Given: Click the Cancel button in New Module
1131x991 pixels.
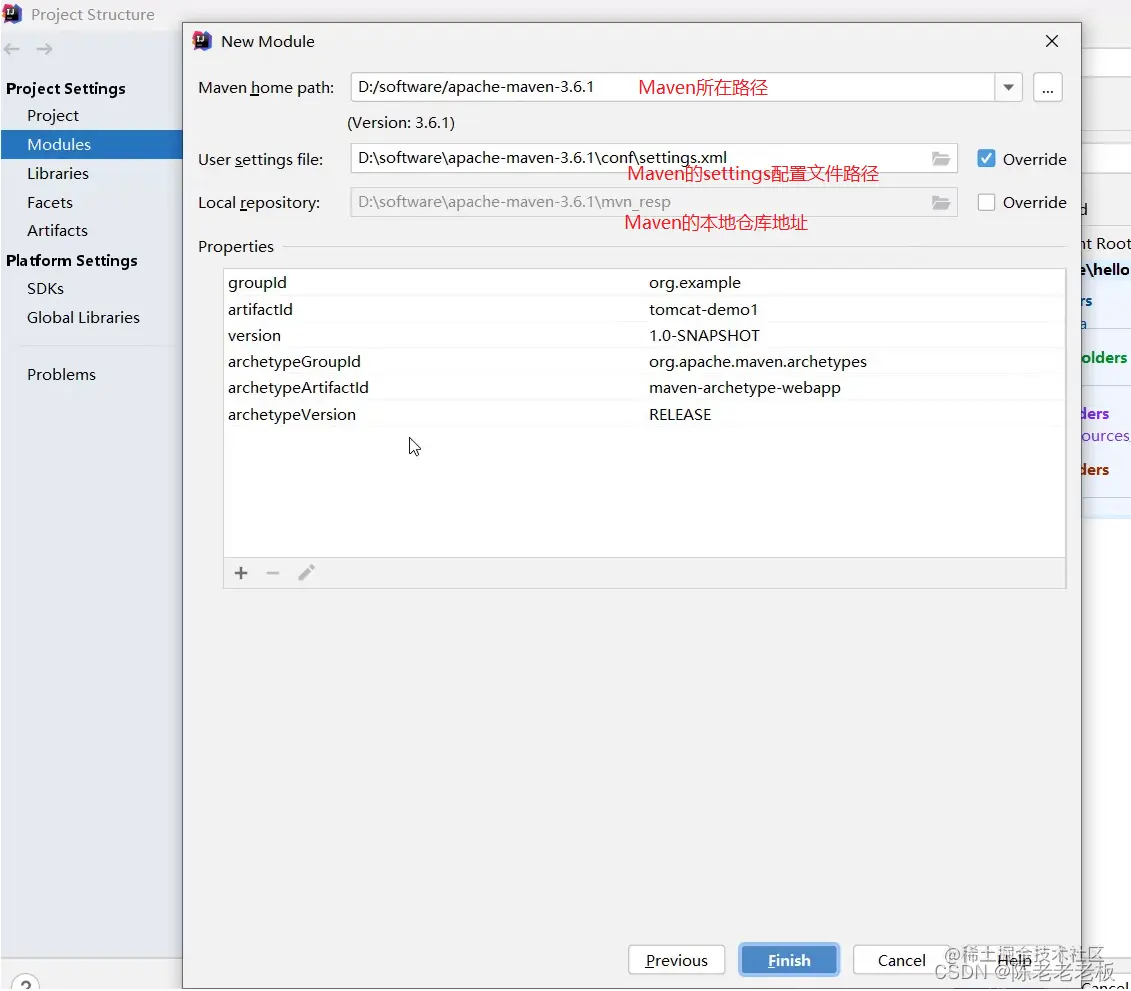Looking at the screenshot, I should (x=901, y=960).
